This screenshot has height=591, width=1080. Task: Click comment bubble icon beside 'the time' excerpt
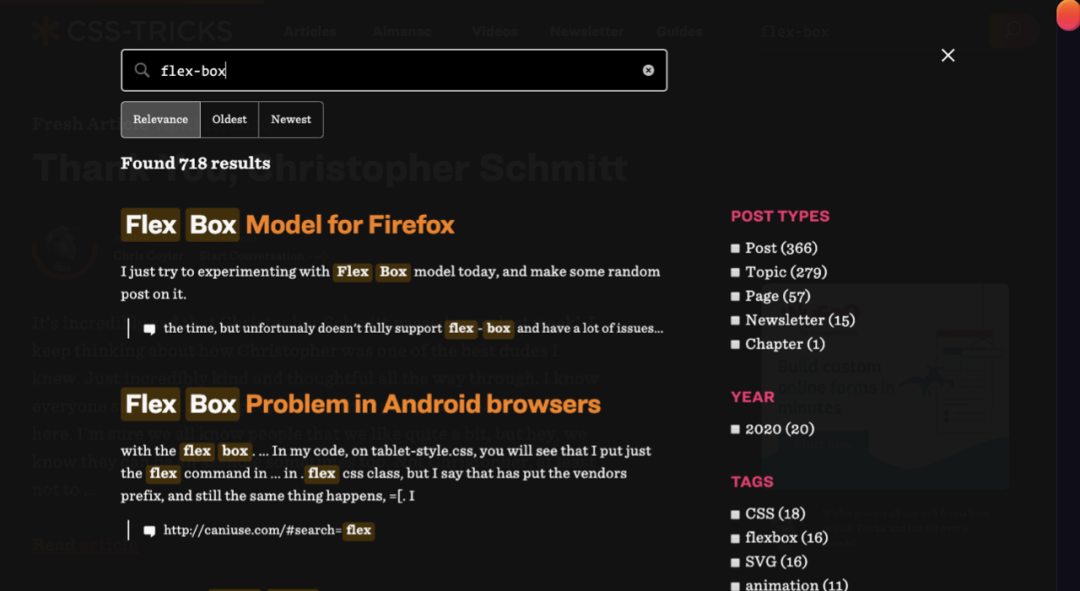pyautogui.click(x=149, y=329)
